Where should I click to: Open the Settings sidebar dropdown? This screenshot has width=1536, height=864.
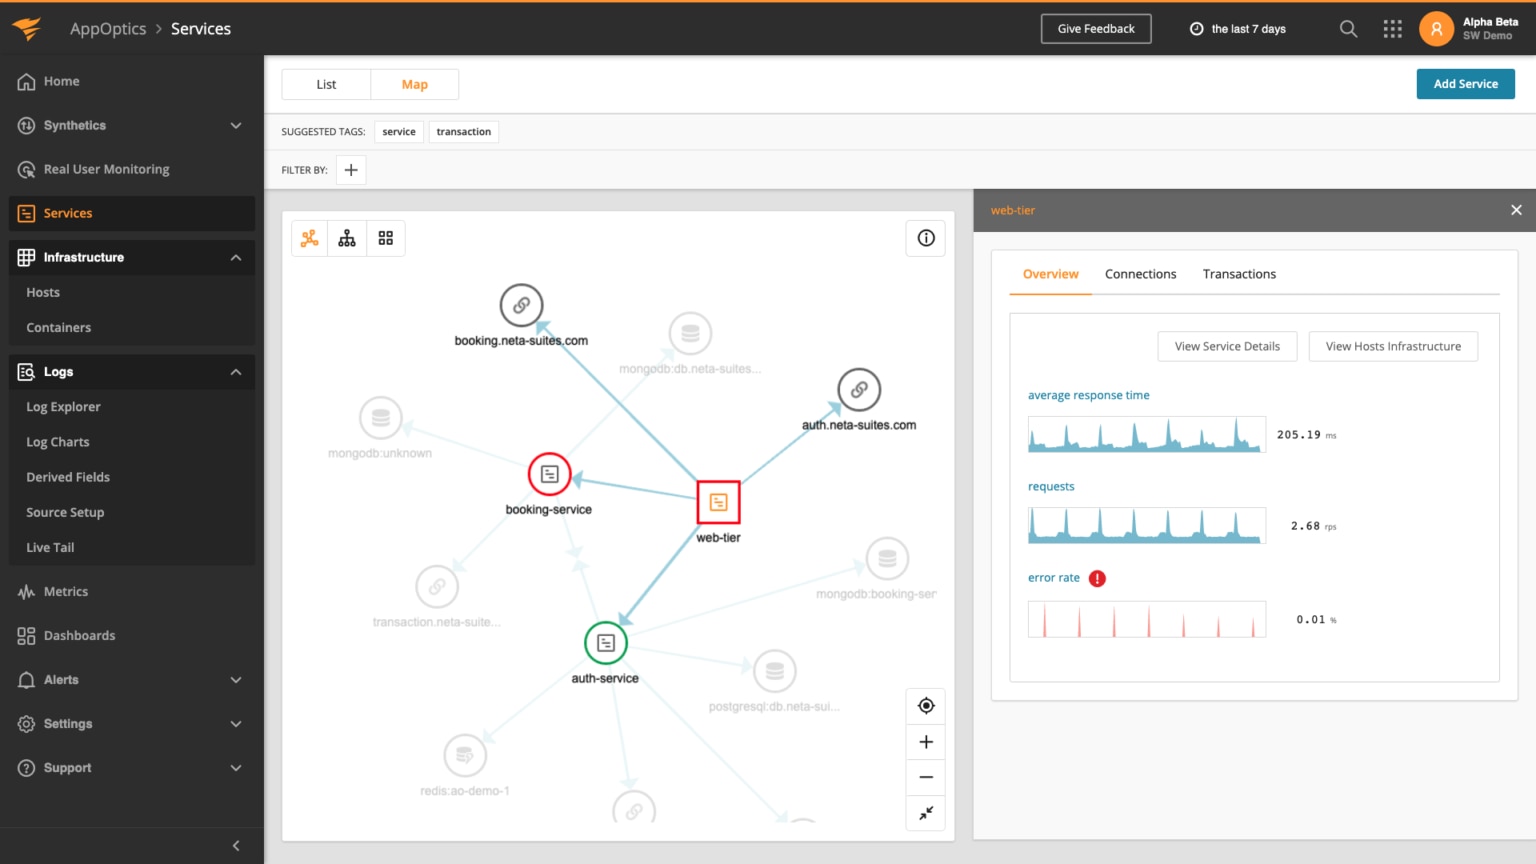[x=236, y=723]
